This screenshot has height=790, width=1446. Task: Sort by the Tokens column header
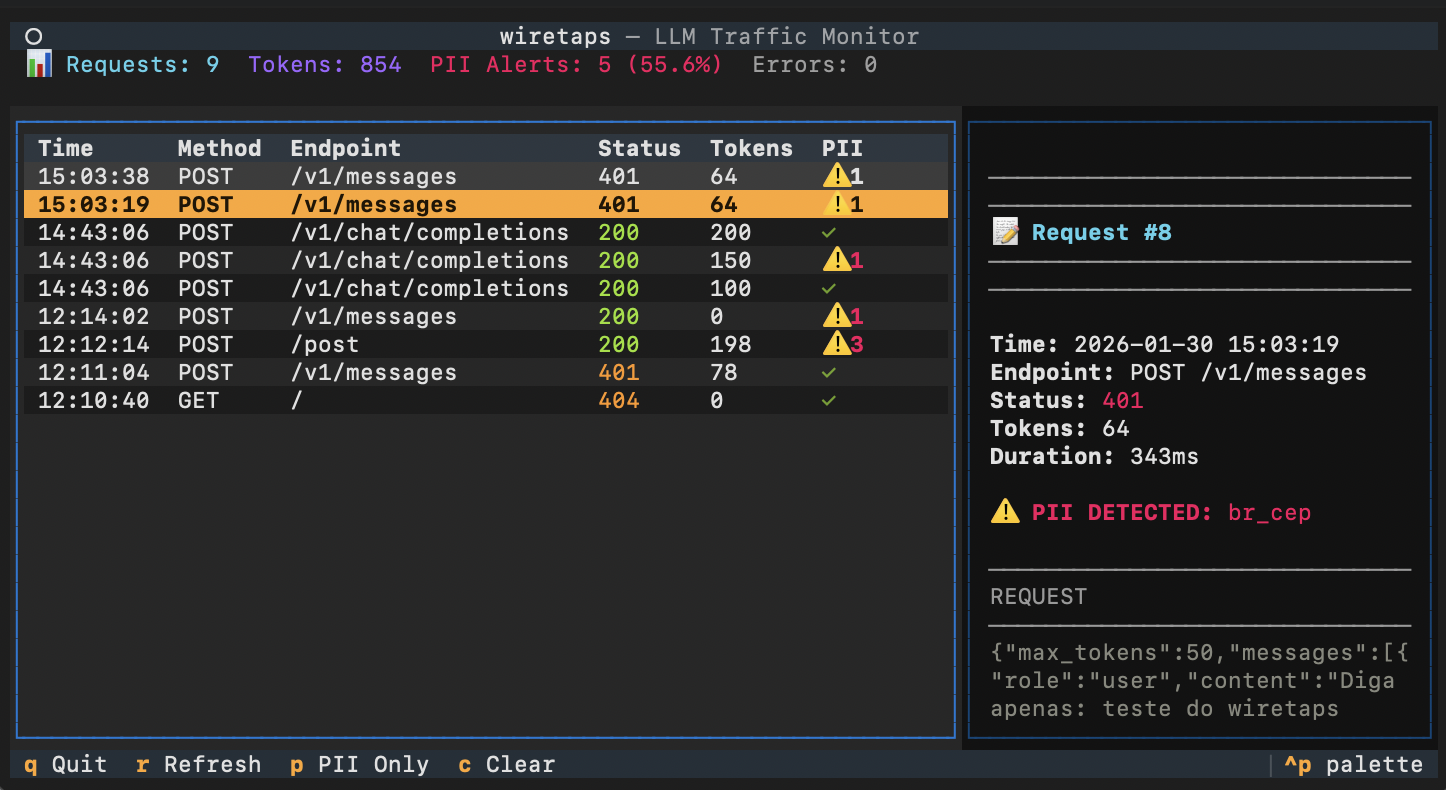(x=751, y=147)
